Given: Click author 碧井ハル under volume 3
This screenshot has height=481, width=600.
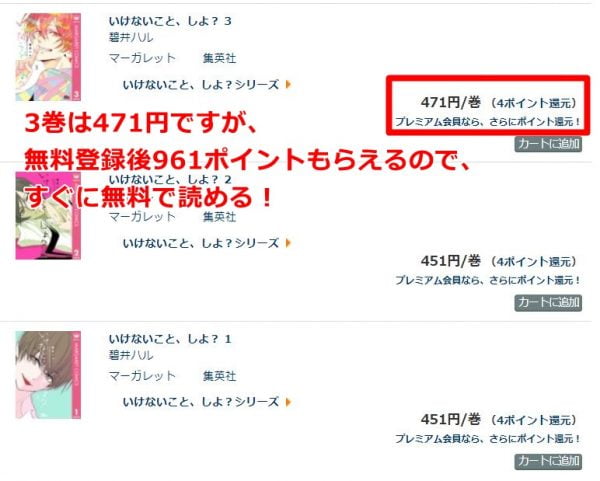Looking at the screenshot, I should point(131,38).
